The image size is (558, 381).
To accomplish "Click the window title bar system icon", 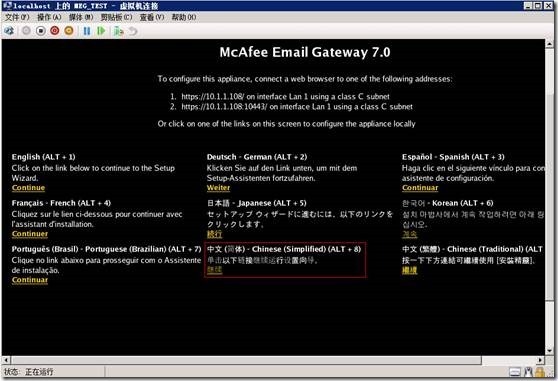I will click(7, 5).
